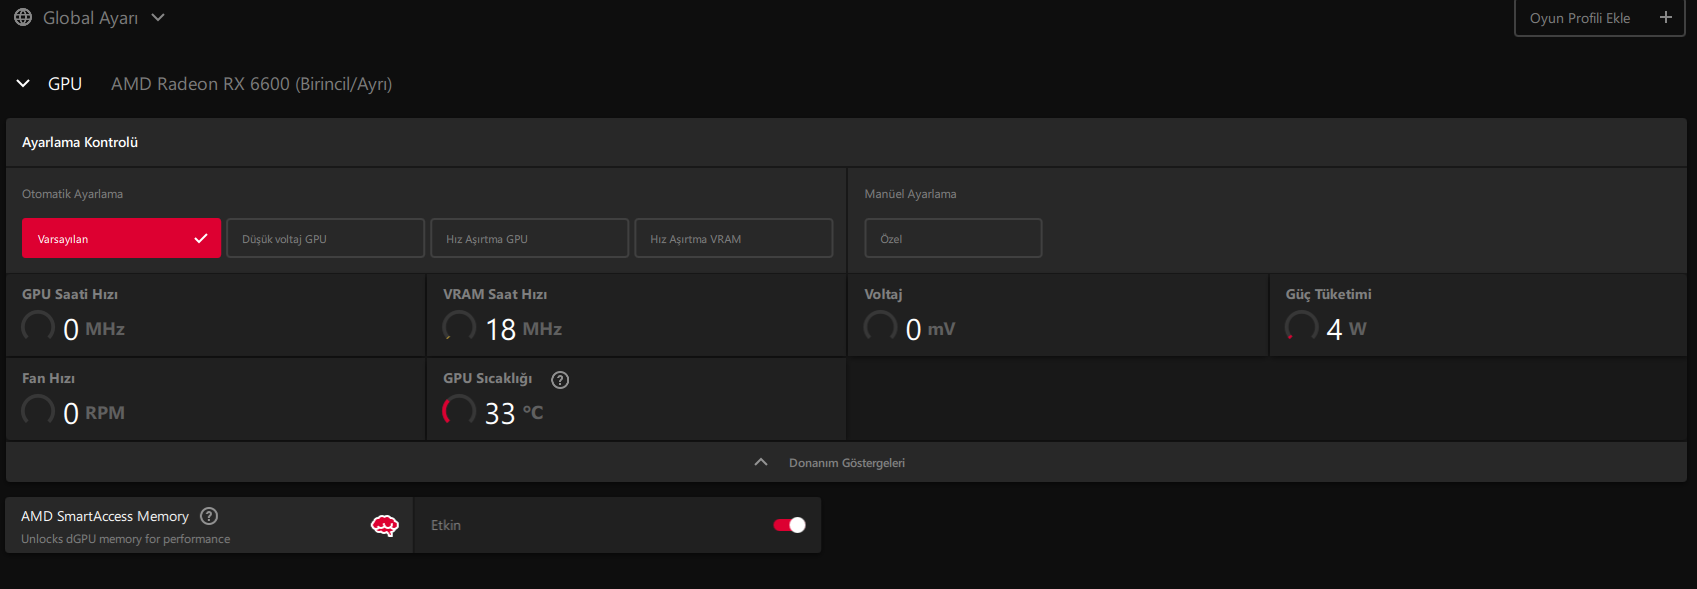Click the VRAM Saat Hızı gauge dial
1697x589 pixels.
point(459,327)
